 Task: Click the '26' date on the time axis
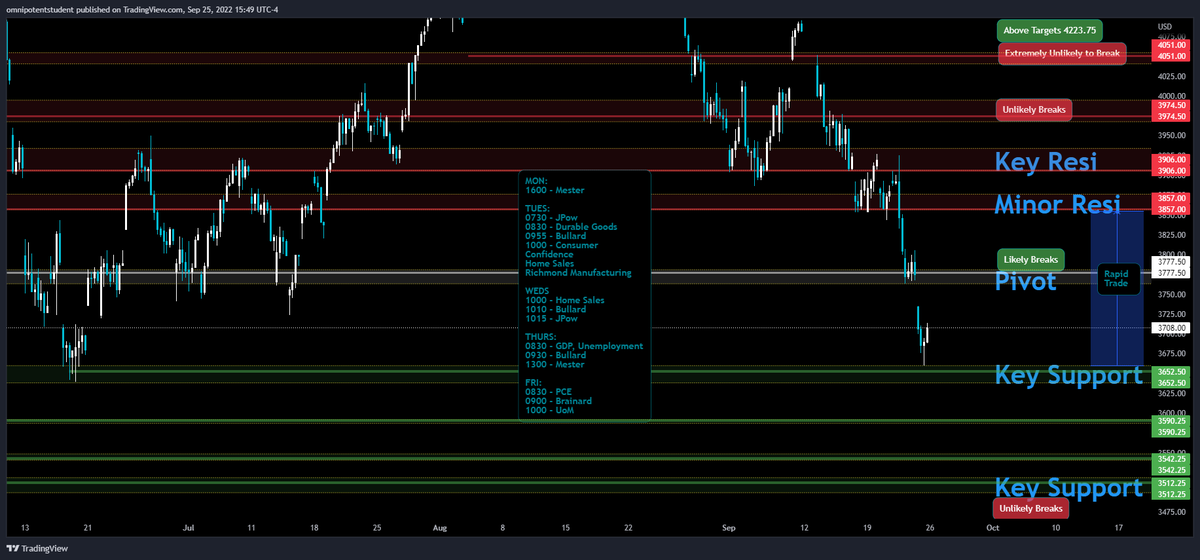pyautogui.click(x=930, y=526)
